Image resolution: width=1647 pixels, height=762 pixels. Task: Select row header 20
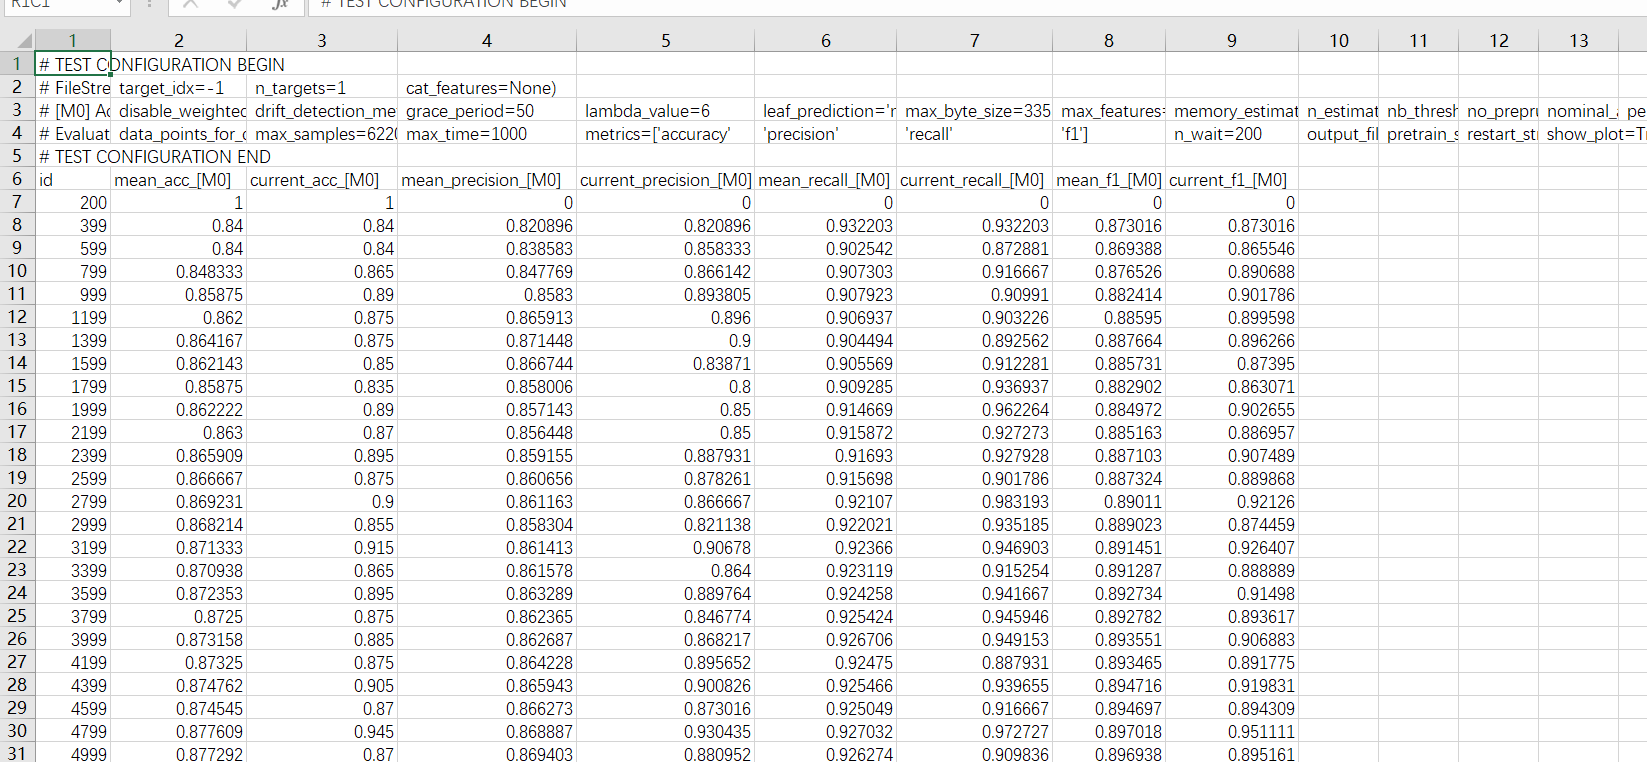tap(17, 501)
